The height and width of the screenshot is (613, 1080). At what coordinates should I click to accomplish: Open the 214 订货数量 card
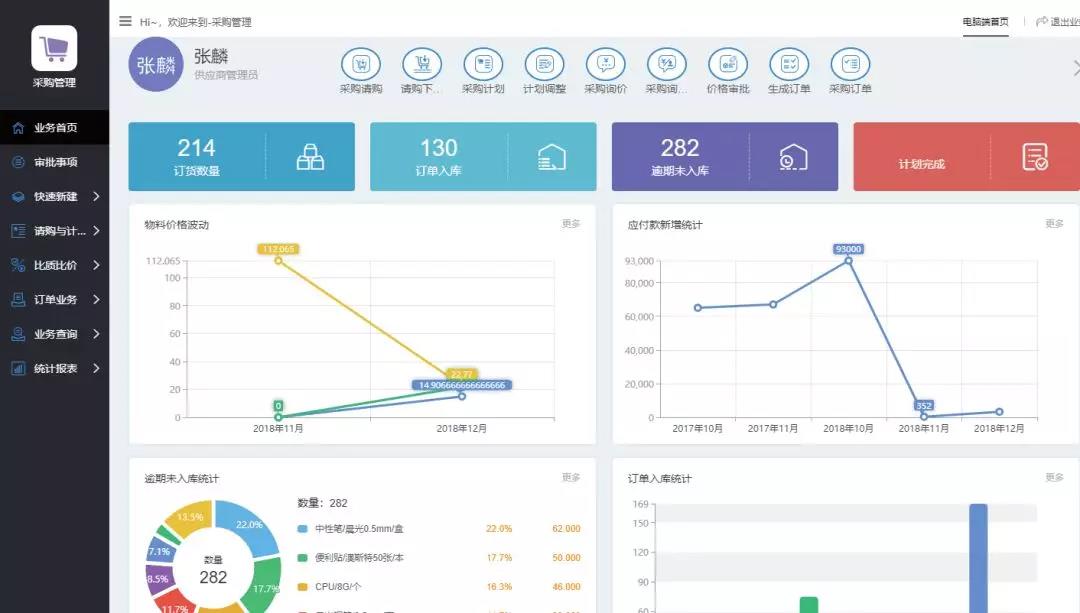[x=242, y=157]
